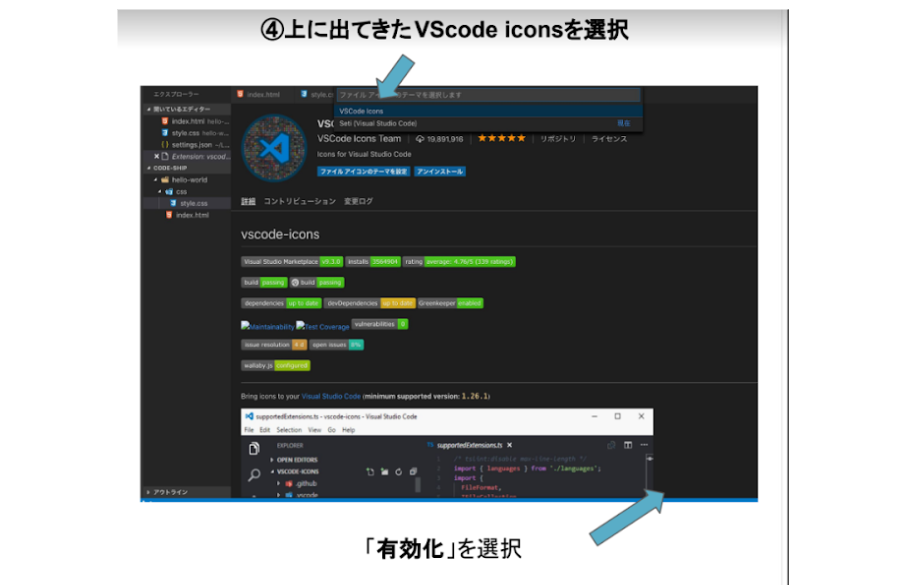Image resolution: width=910 pixels, height=585 pixels.
Task: Click the refresh icon beside VSCODE-ICONS in embedded image
Action: point(399,472)
